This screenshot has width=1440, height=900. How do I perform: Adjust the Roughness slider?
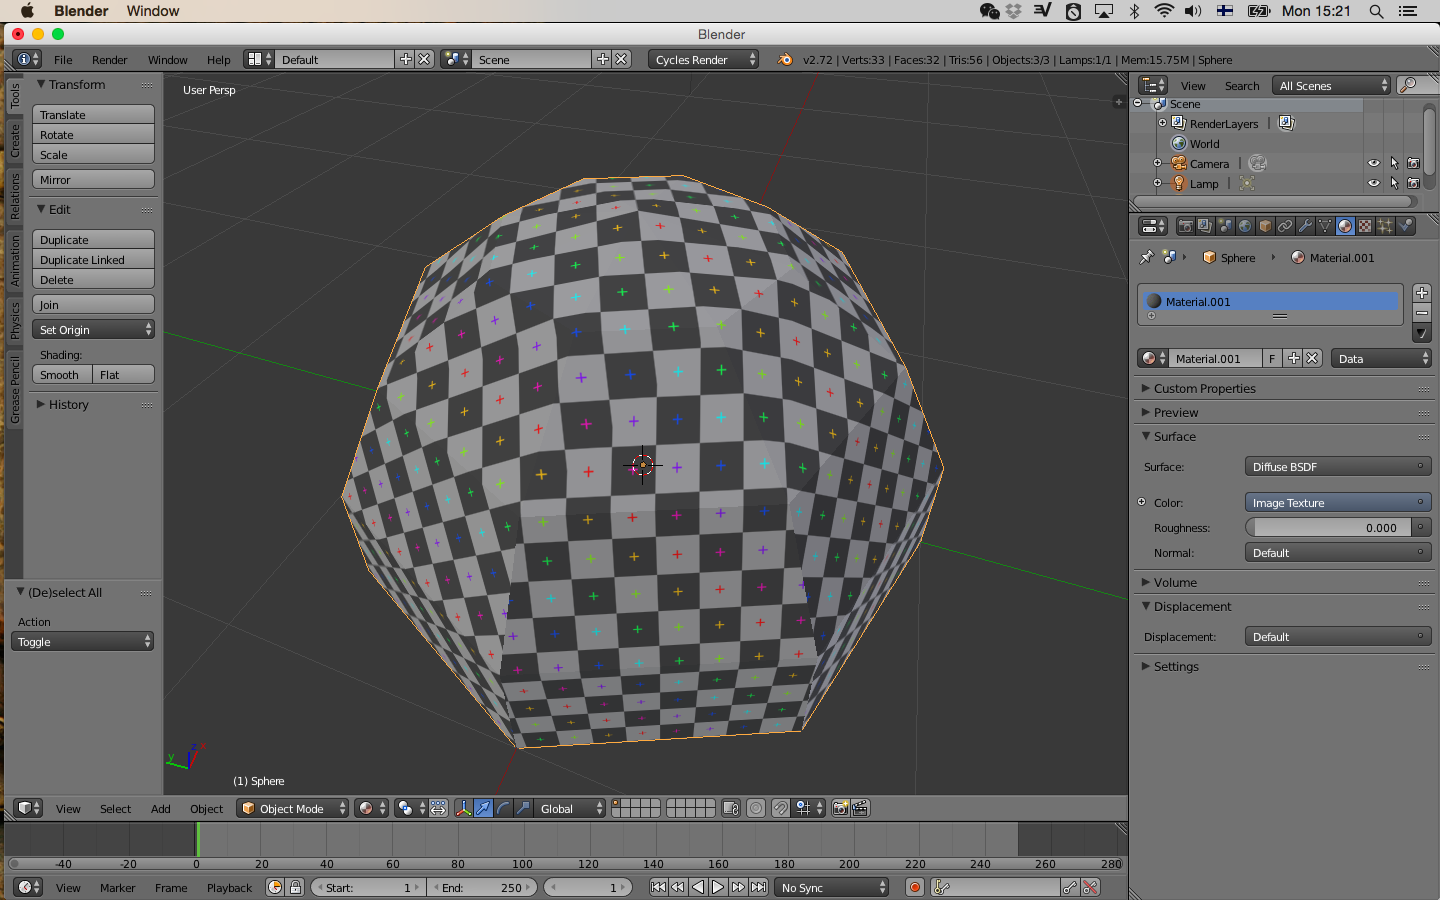pos(1327,528)
